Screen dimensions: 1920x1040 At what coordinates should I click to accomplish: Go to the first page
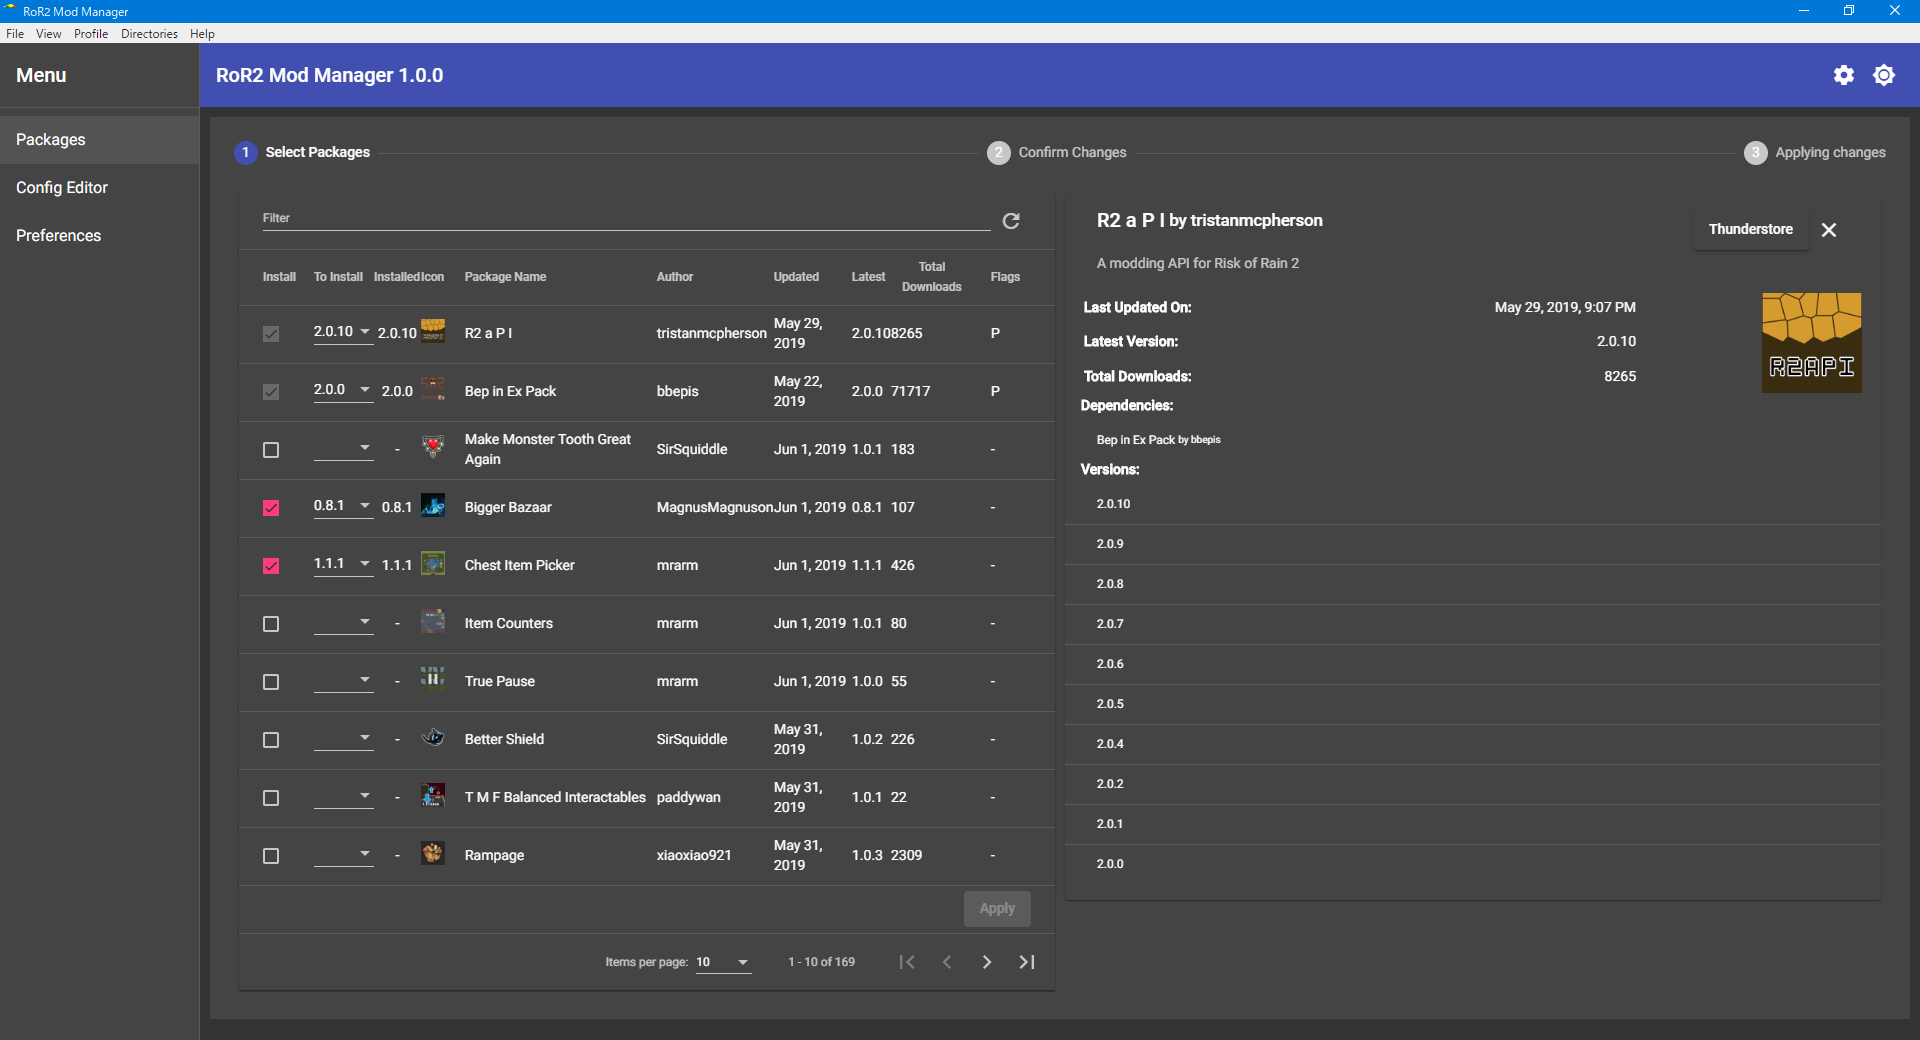(x=907, y=962)
